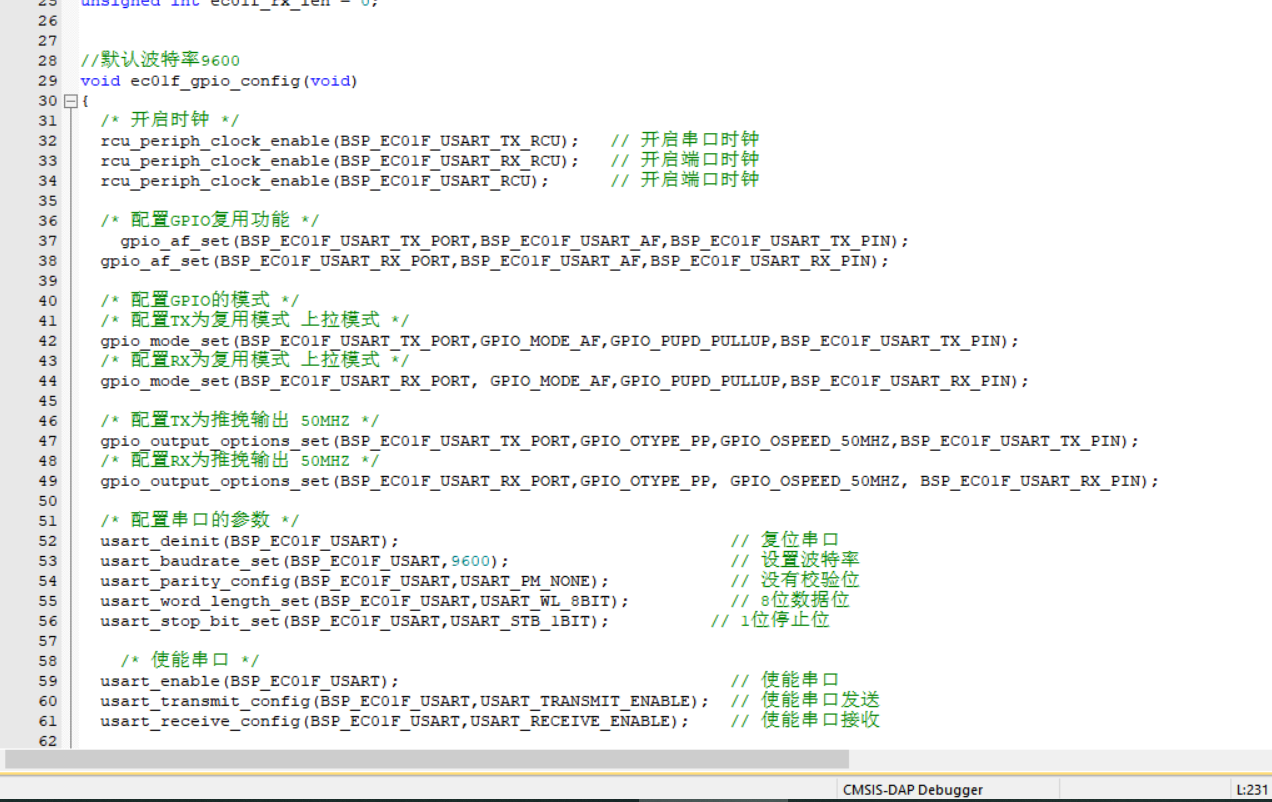
Task: Click the 9600 value in usart_baudrate_set
Action: click(470, 561)
